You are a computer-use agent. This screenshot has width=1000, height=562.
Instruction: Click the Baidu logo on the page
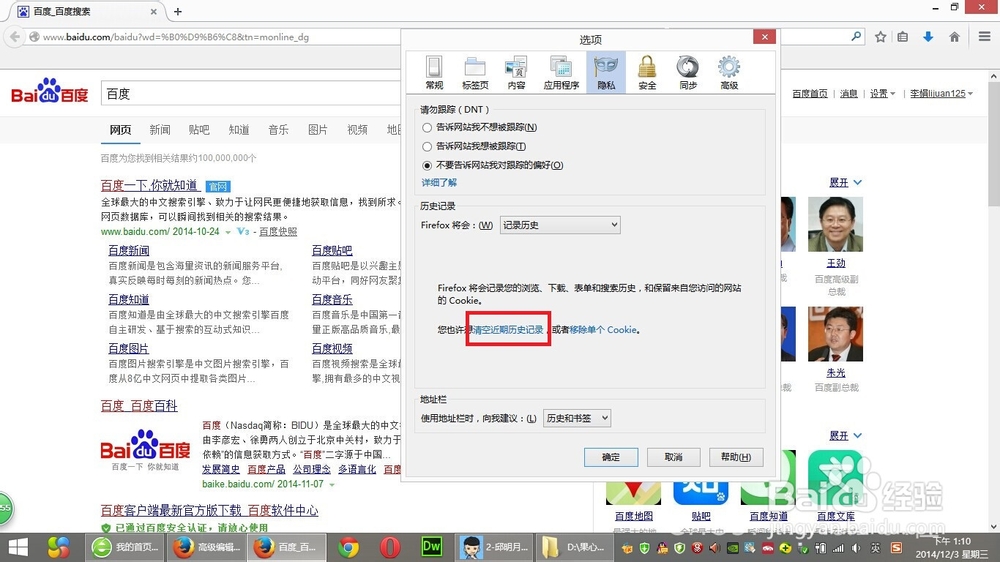(50, 91)
